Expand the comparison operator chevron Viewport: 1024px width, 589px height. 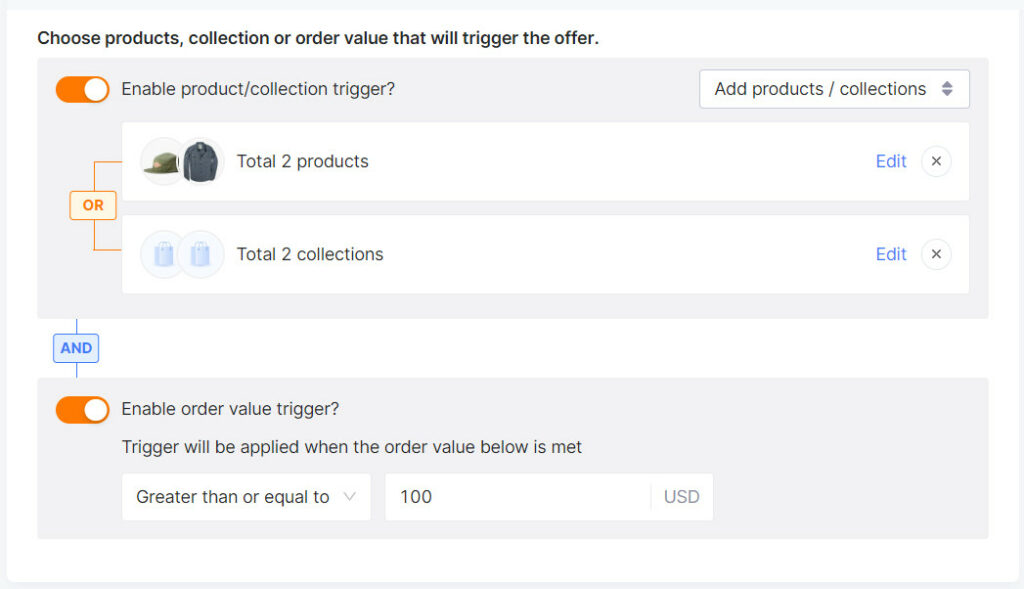tap(350, 496)
